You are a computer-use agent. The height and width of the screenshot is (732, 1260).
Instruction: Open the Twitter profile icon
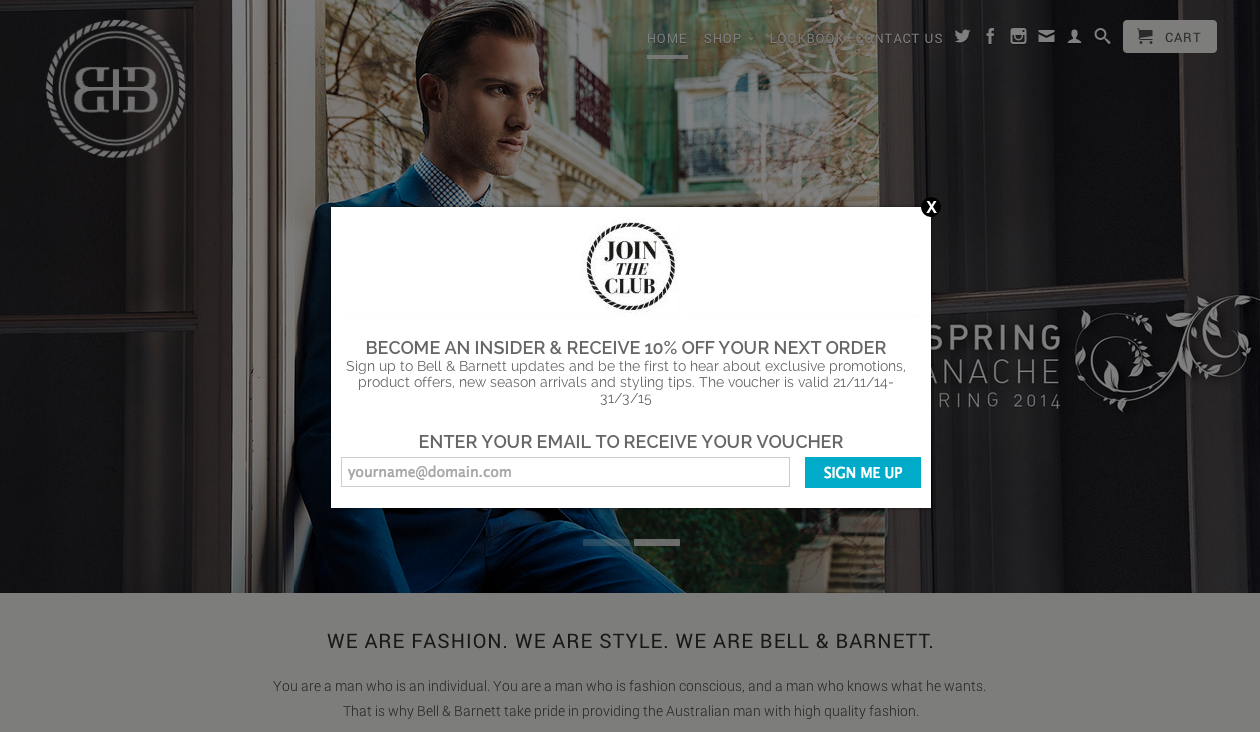962,37
